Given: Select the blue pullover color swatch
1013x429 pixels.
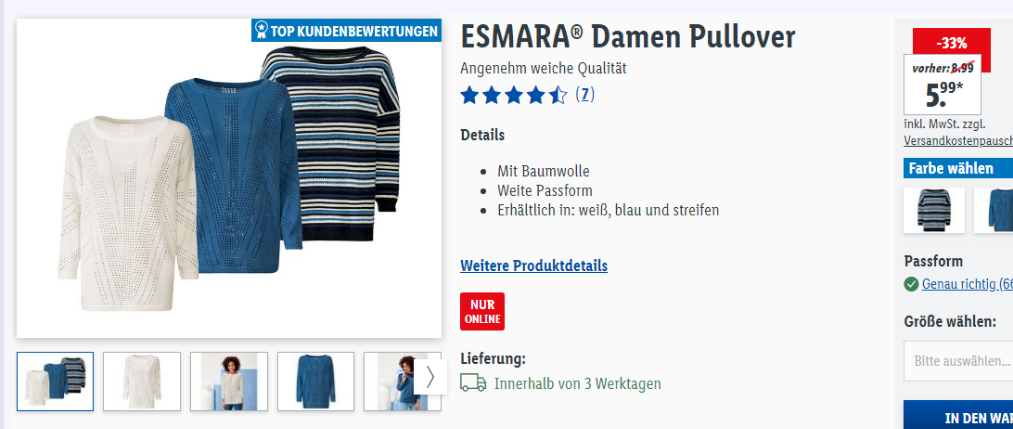Looking at the screenshot, I should pos(994,210).
